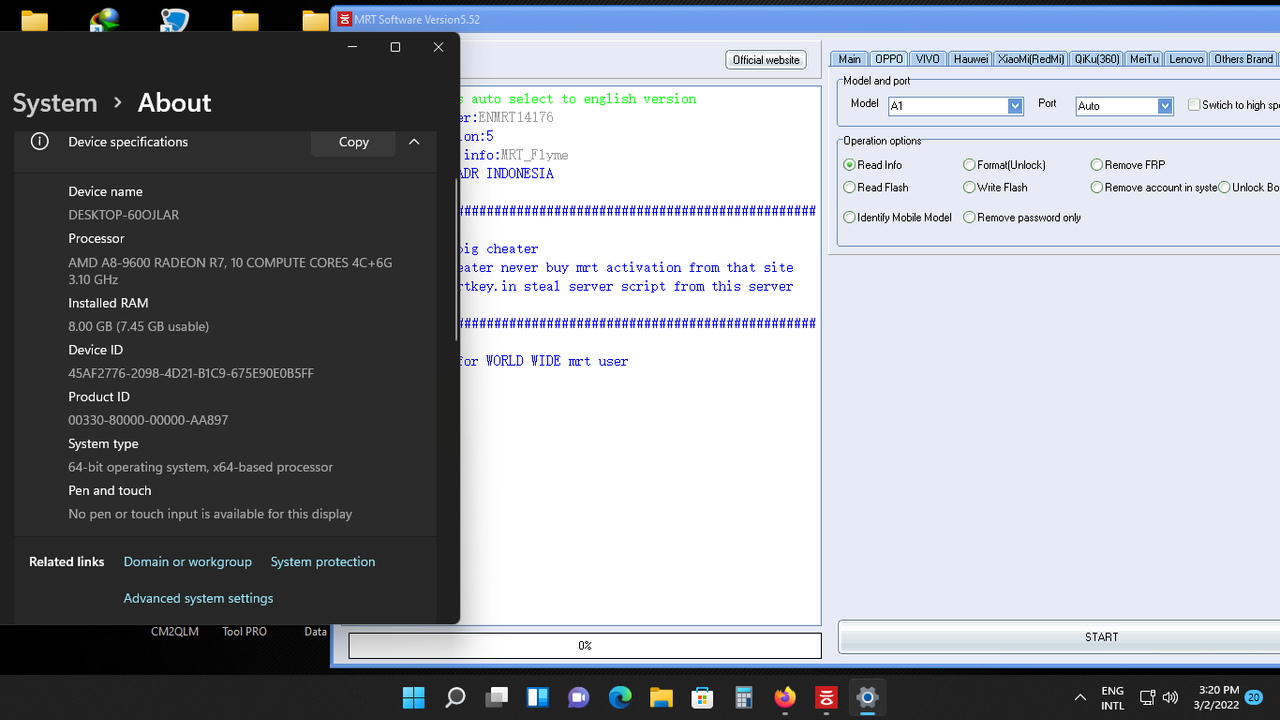Open the Port dropdown set to Auto
1280x720 pixels.
[x=1162, y=105]
